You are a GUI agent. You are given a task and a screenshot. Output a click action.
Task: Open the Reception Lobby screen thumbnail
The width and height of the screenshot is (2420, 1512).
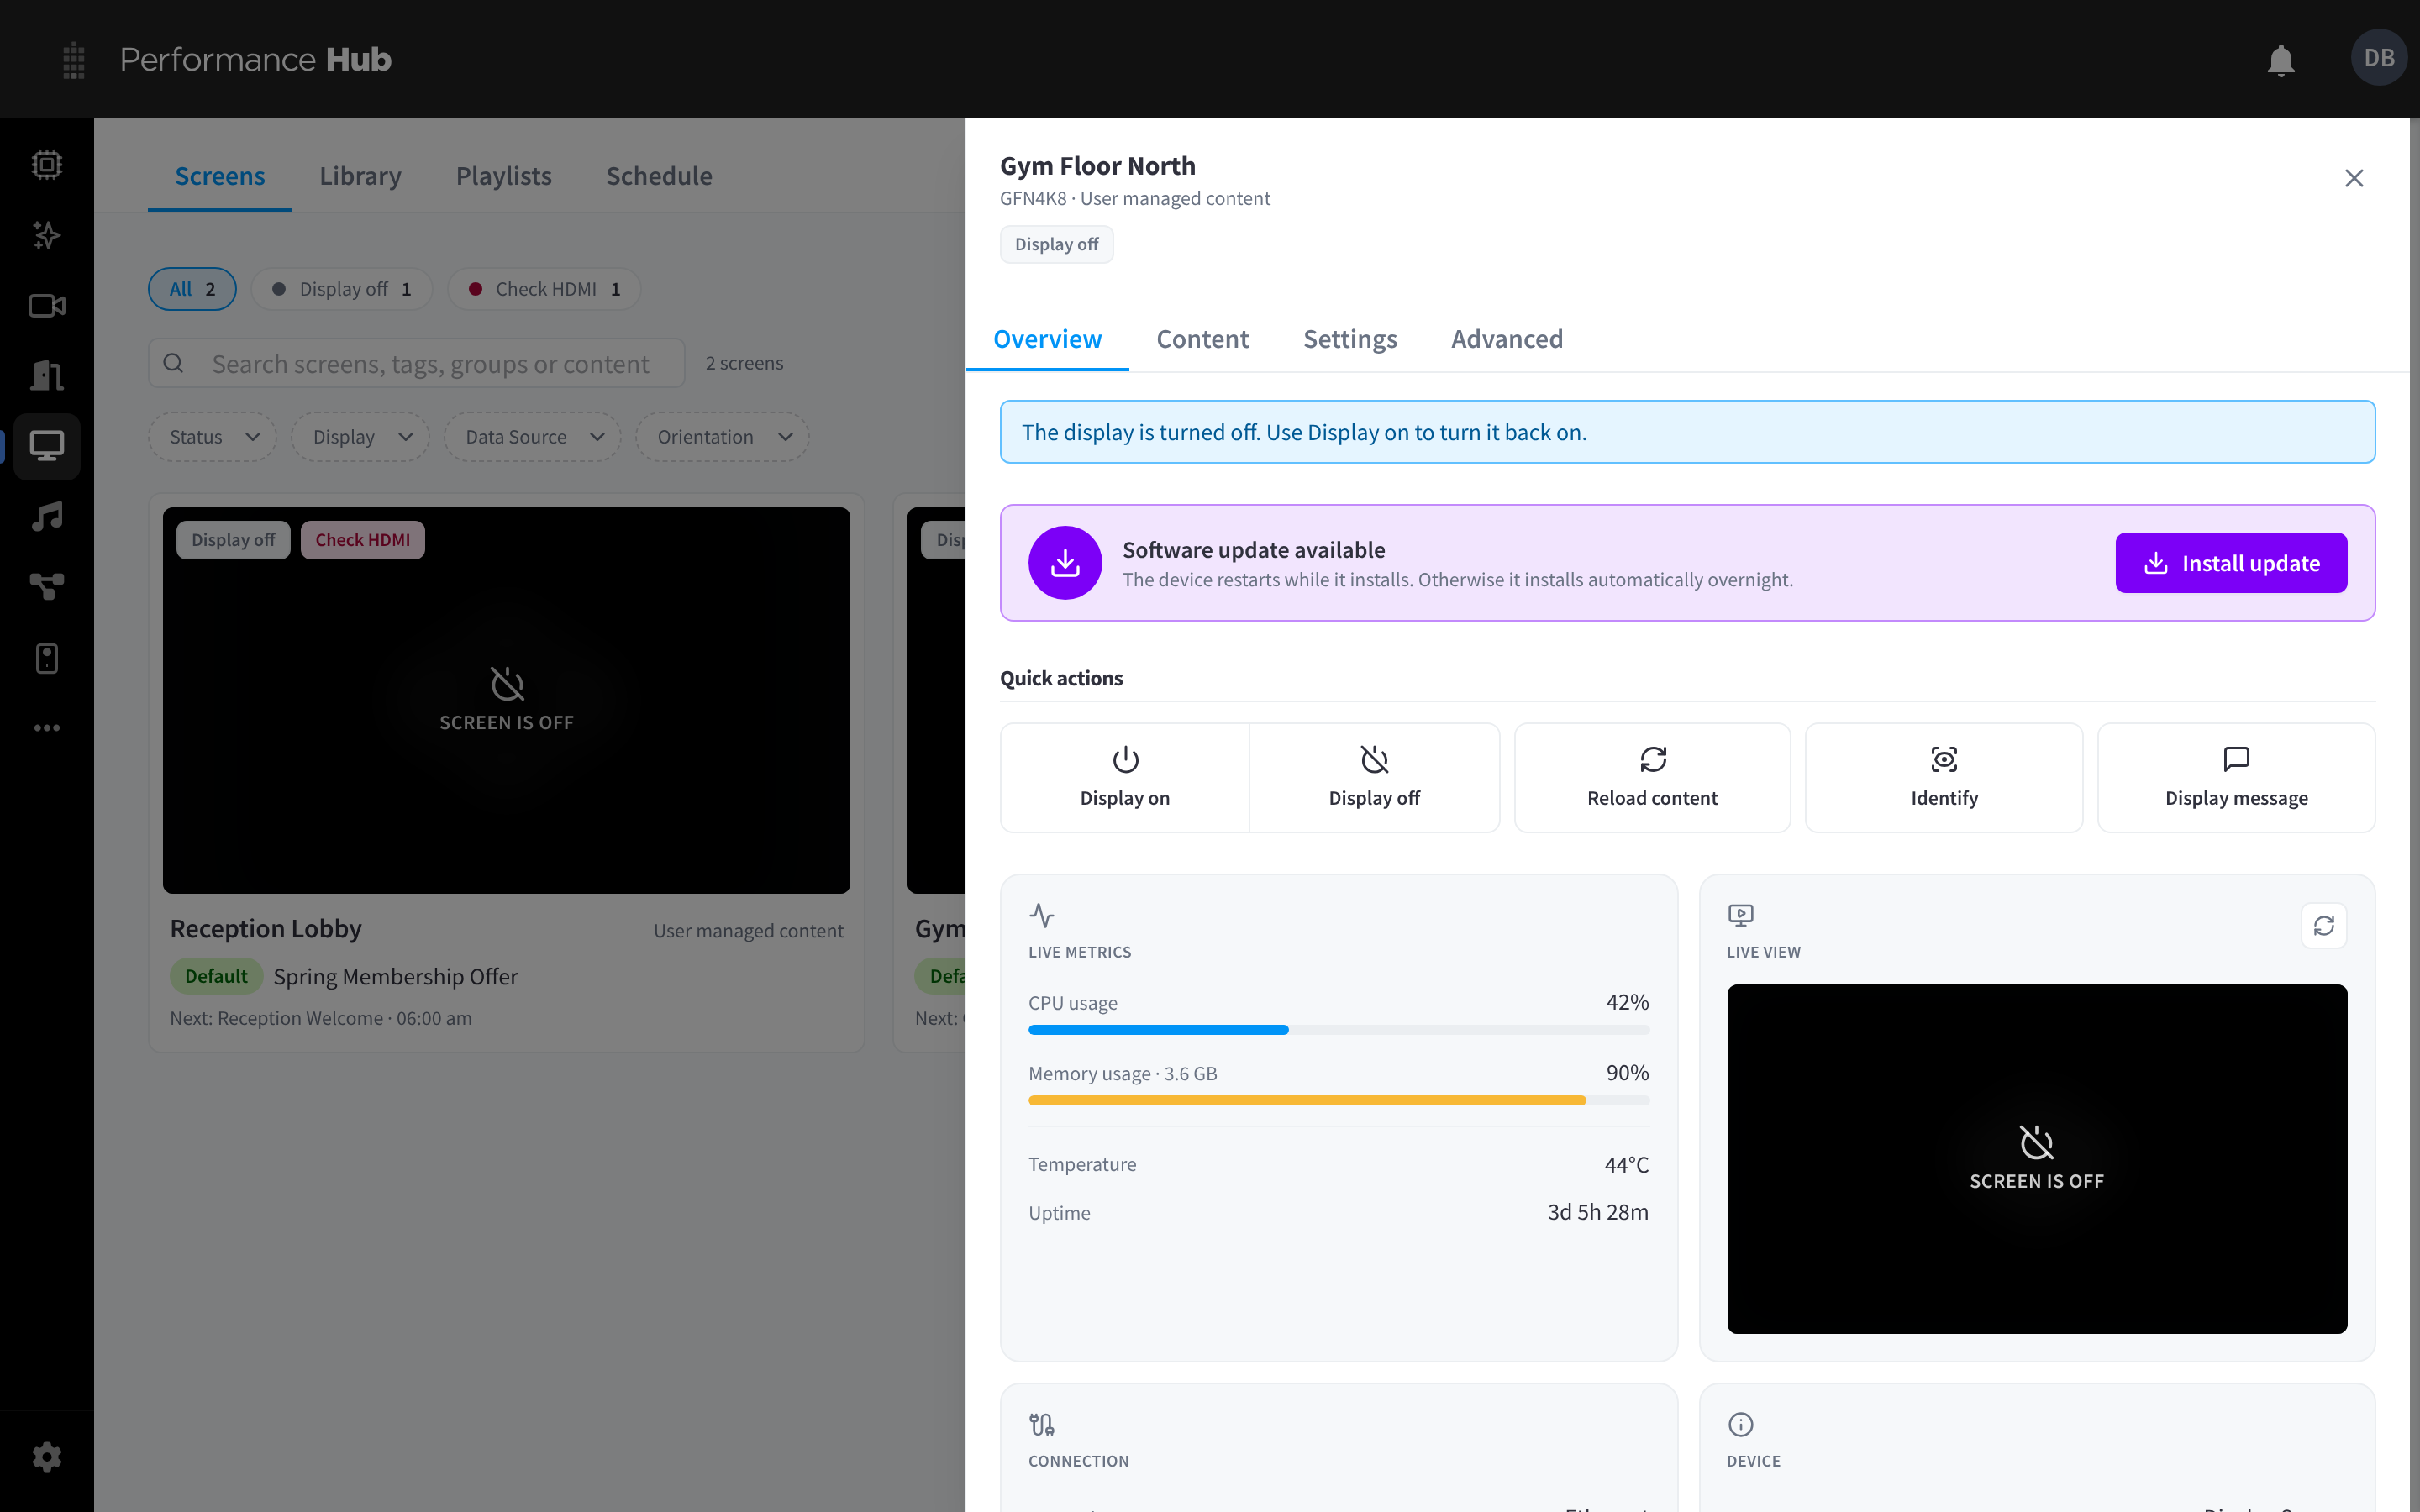[506, 700]
